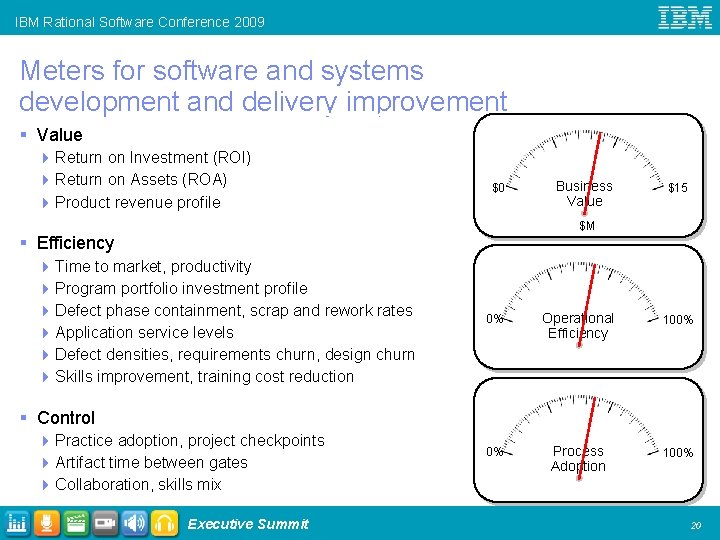Click the 'Value' heading
This screenshot has width=720, height=540.
[60, 135]
